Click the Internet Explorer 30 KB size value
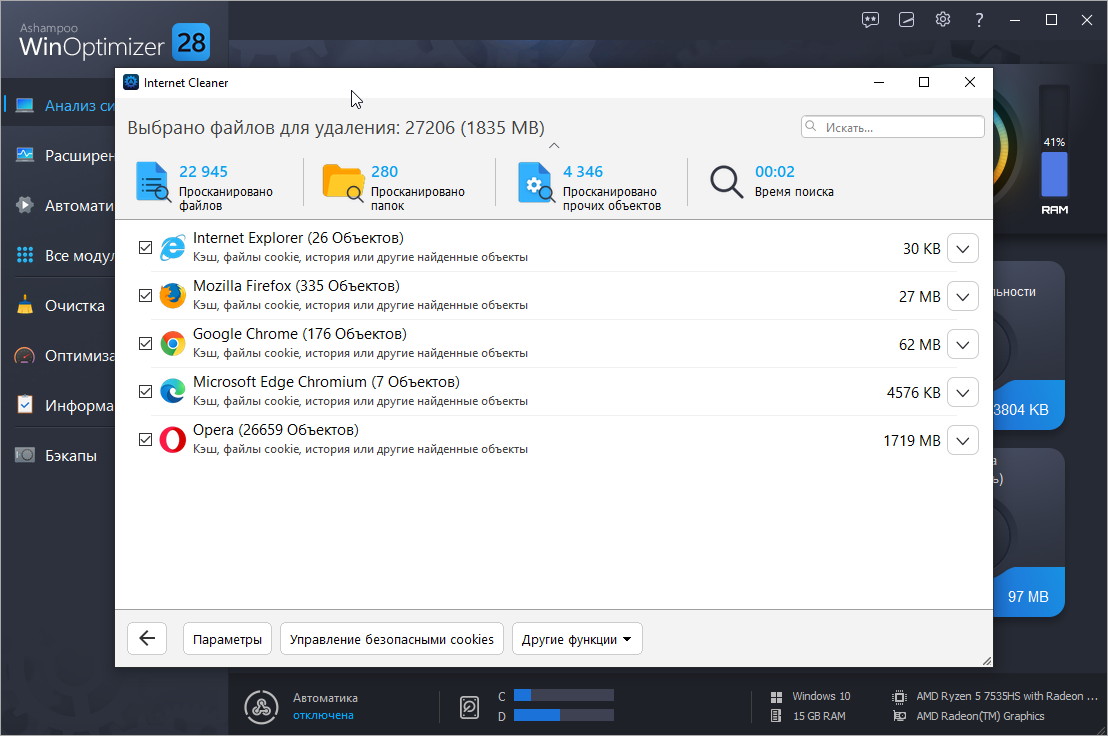1108x736 pixels. click(x=921, y=249)
